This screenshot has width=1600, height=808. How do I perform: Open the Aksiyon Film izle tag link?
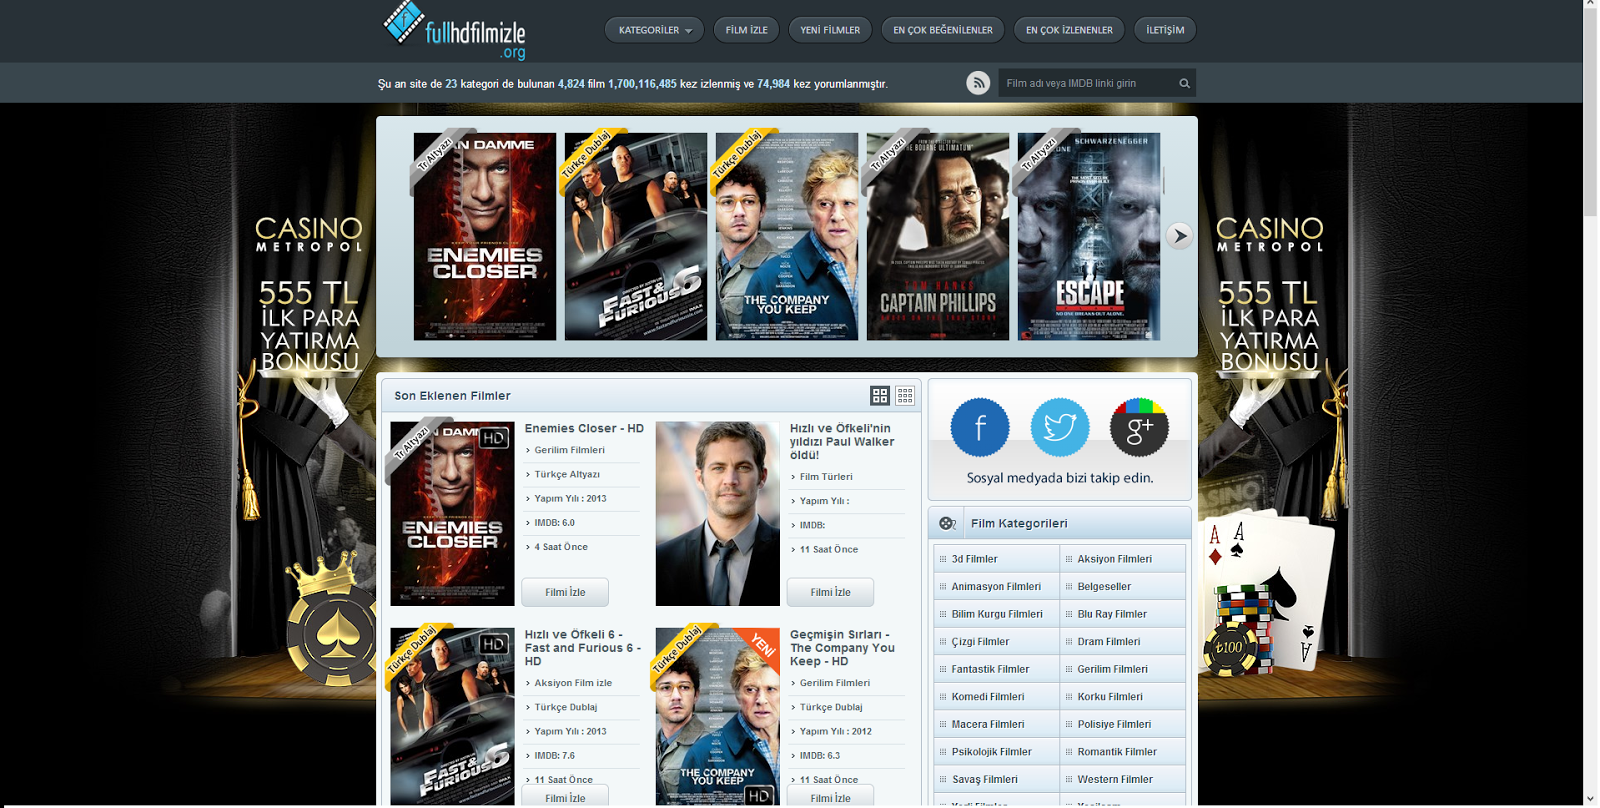point(573,683)
